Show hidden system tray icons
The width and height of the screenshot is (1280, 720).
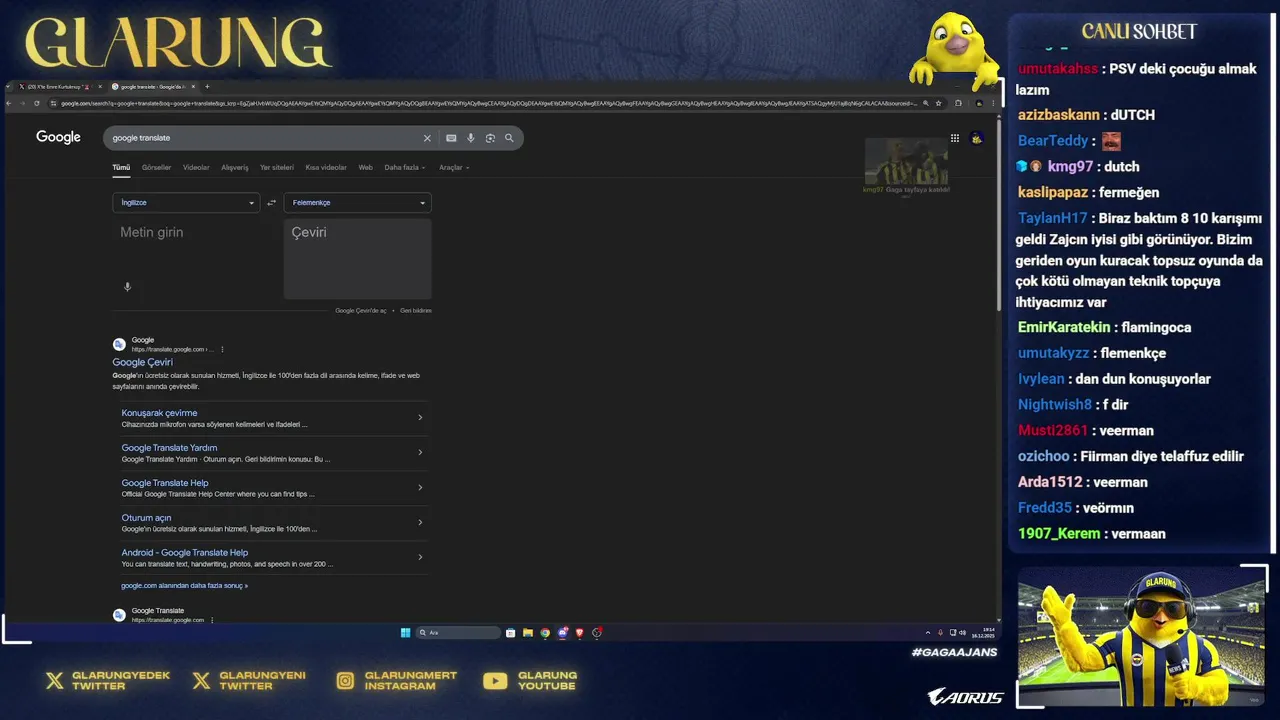click(928, 632)
